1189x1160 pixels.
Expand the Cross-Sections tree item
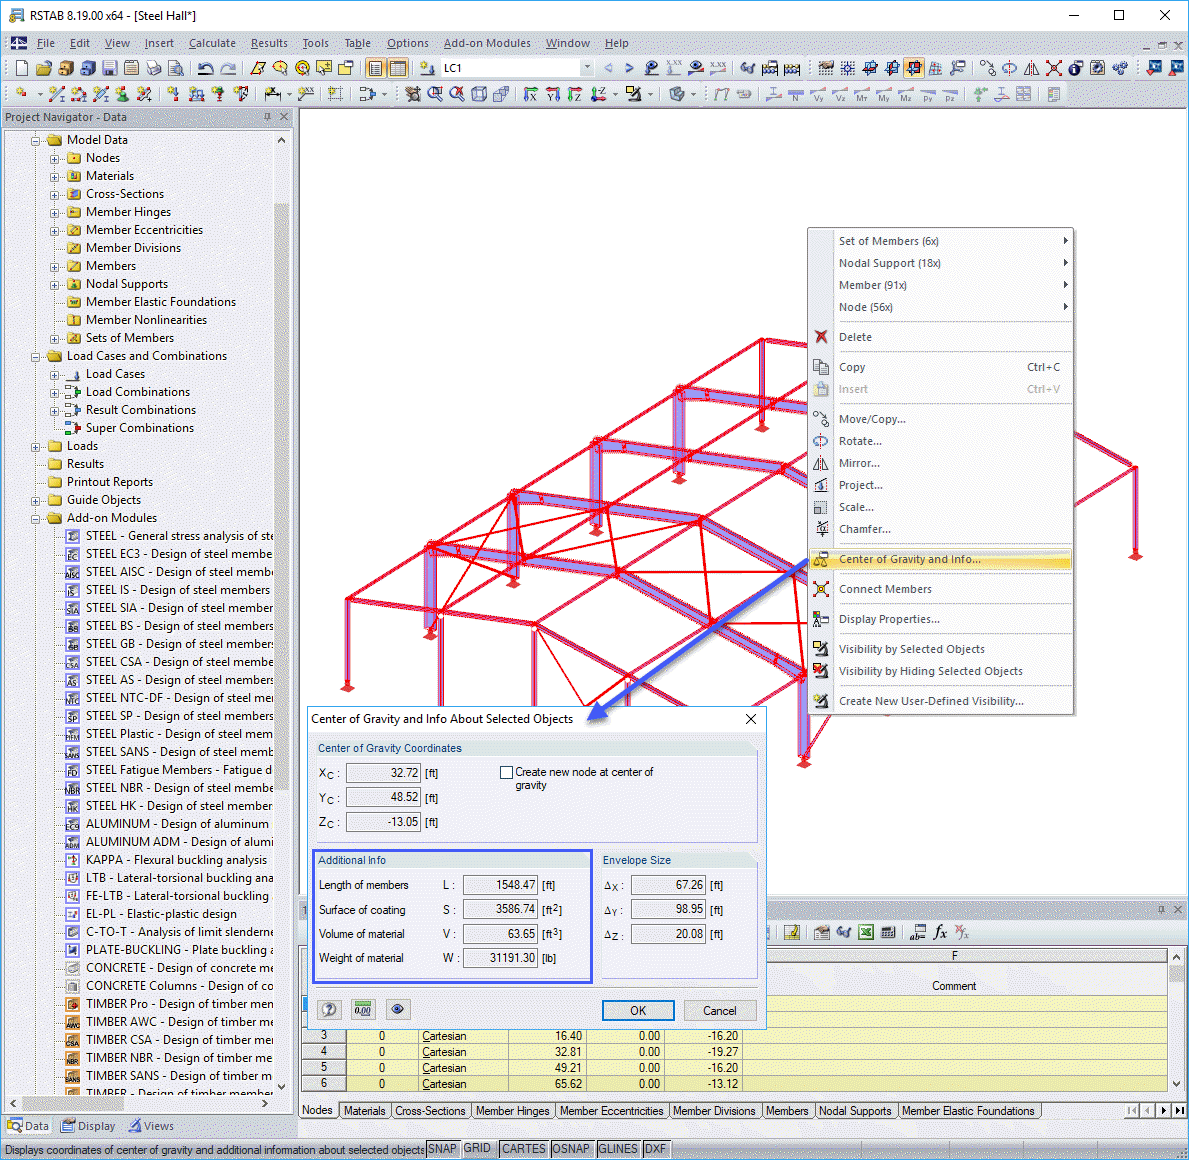[x=55, y=195]
